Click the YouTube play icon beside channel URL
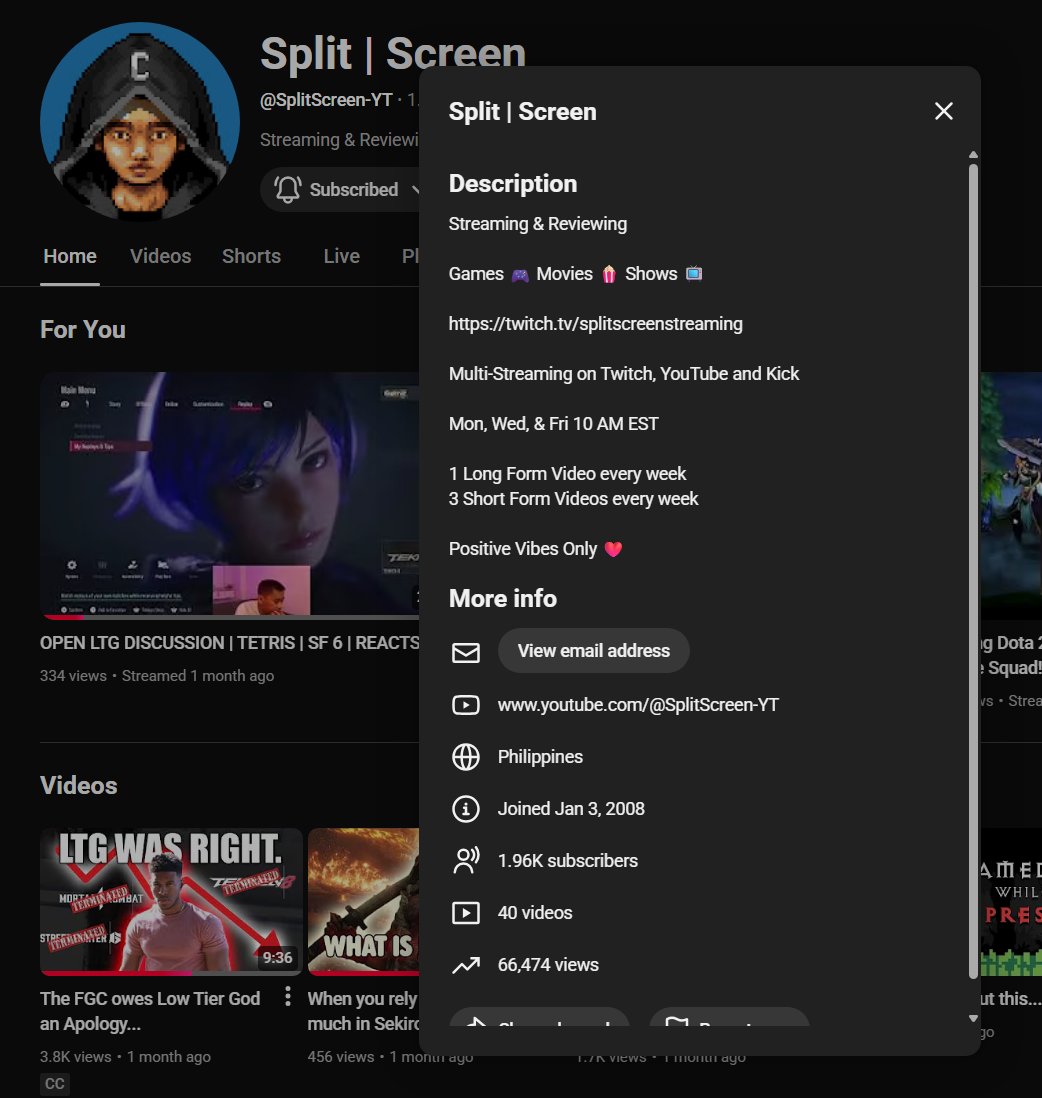The width and height of the screenshot is (1042, 1098). coord(466,704)
